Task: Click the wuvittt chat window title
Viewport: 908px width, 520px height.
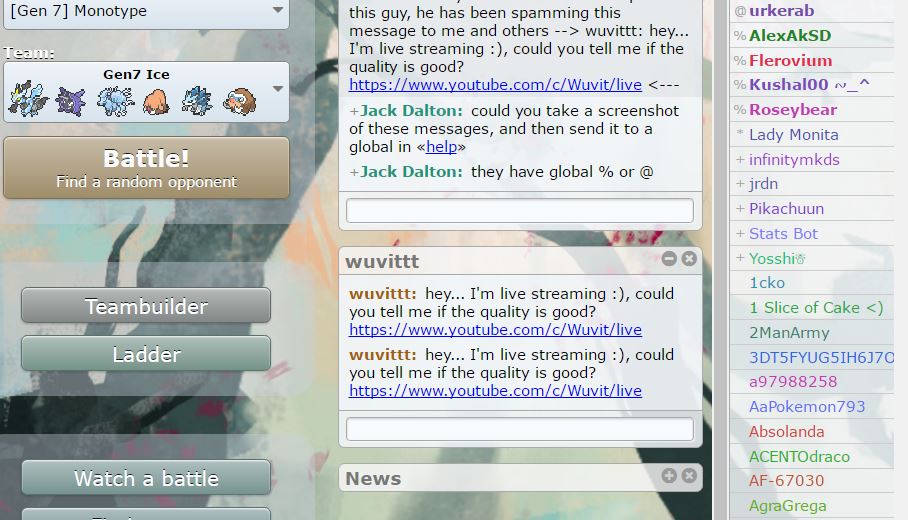Action: click(x=382, y=261)
